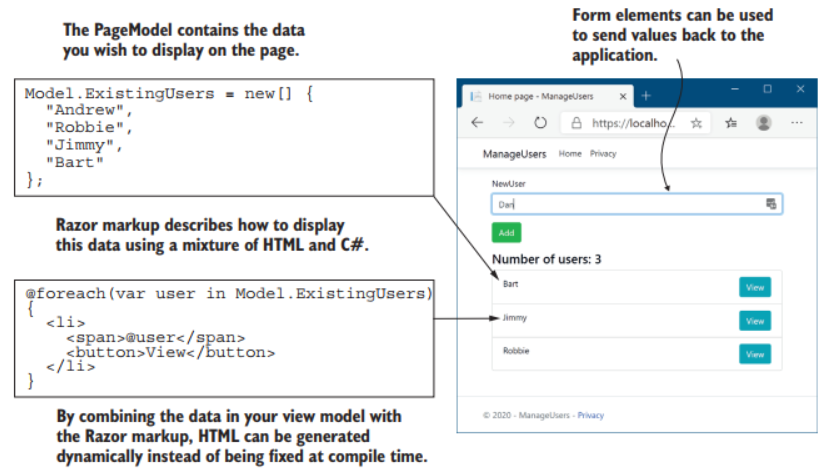Open the favorites list icon
This screenshot has height=469, width=834.
(731, 123)
